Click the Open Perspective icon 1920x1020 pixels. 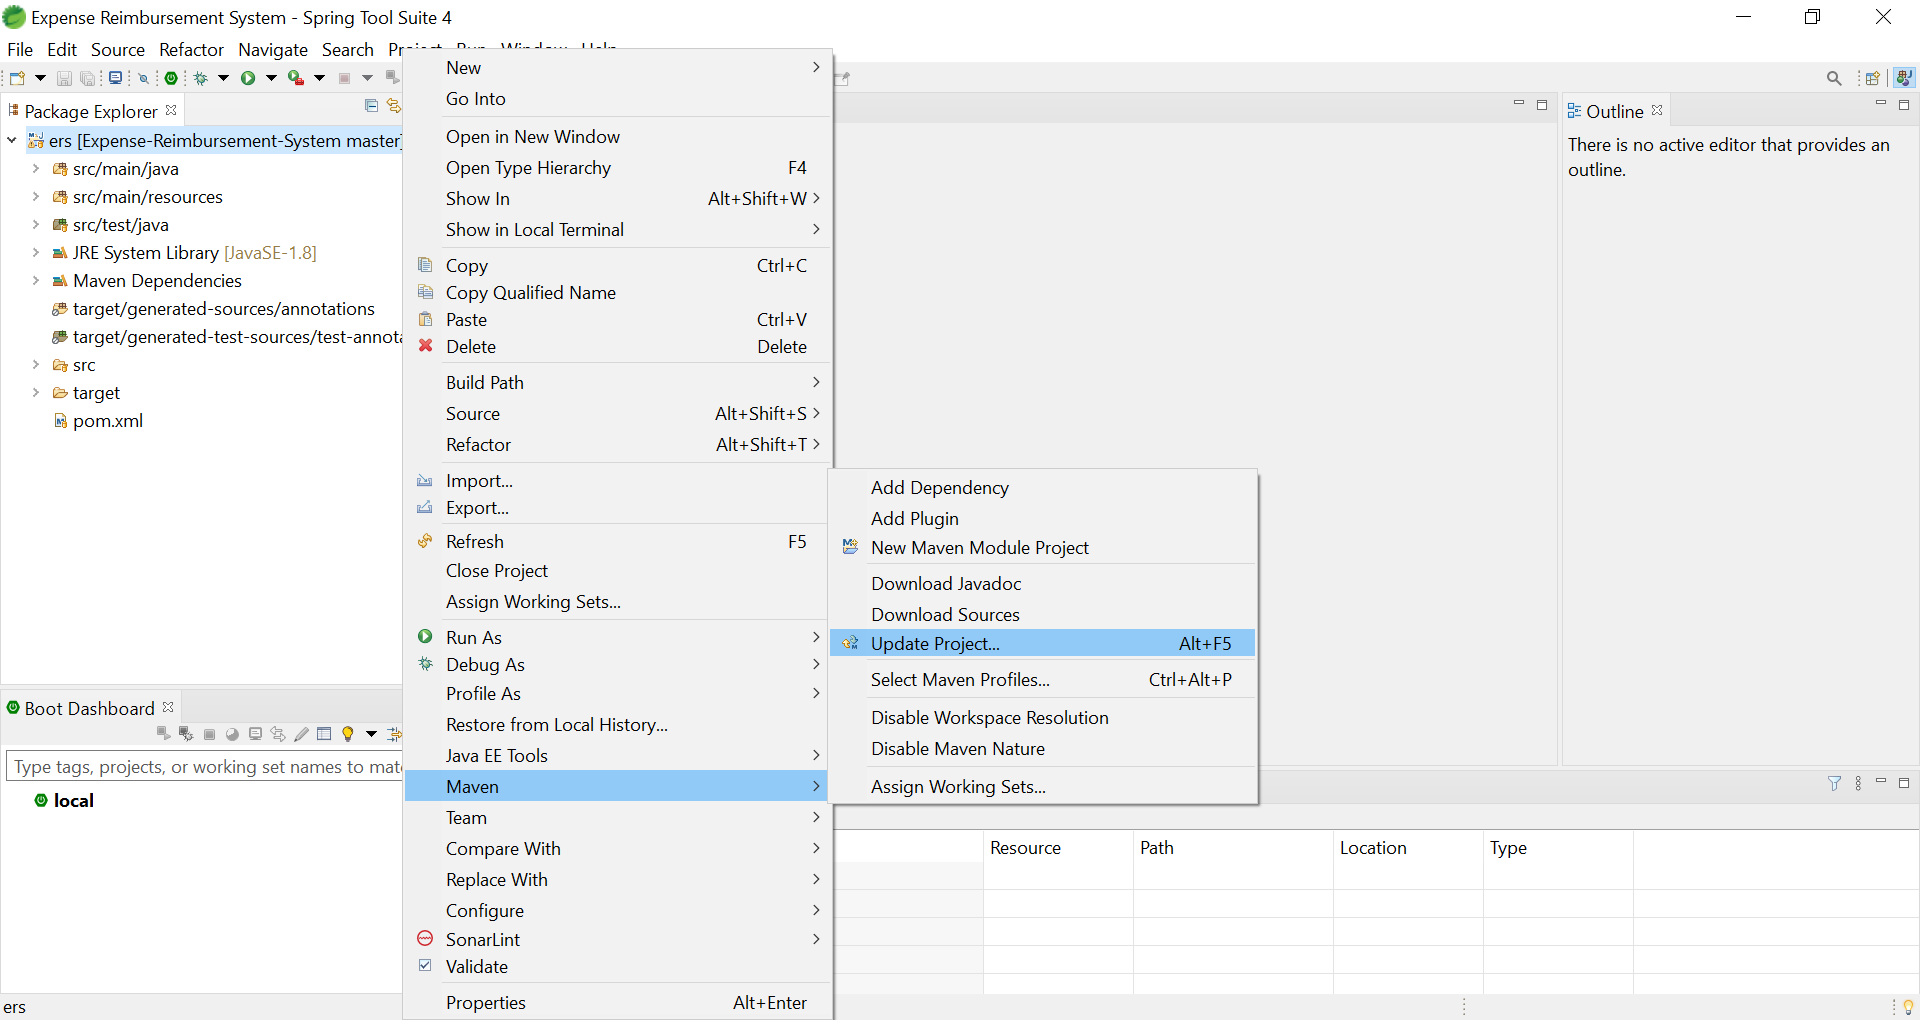[1873, 78]
